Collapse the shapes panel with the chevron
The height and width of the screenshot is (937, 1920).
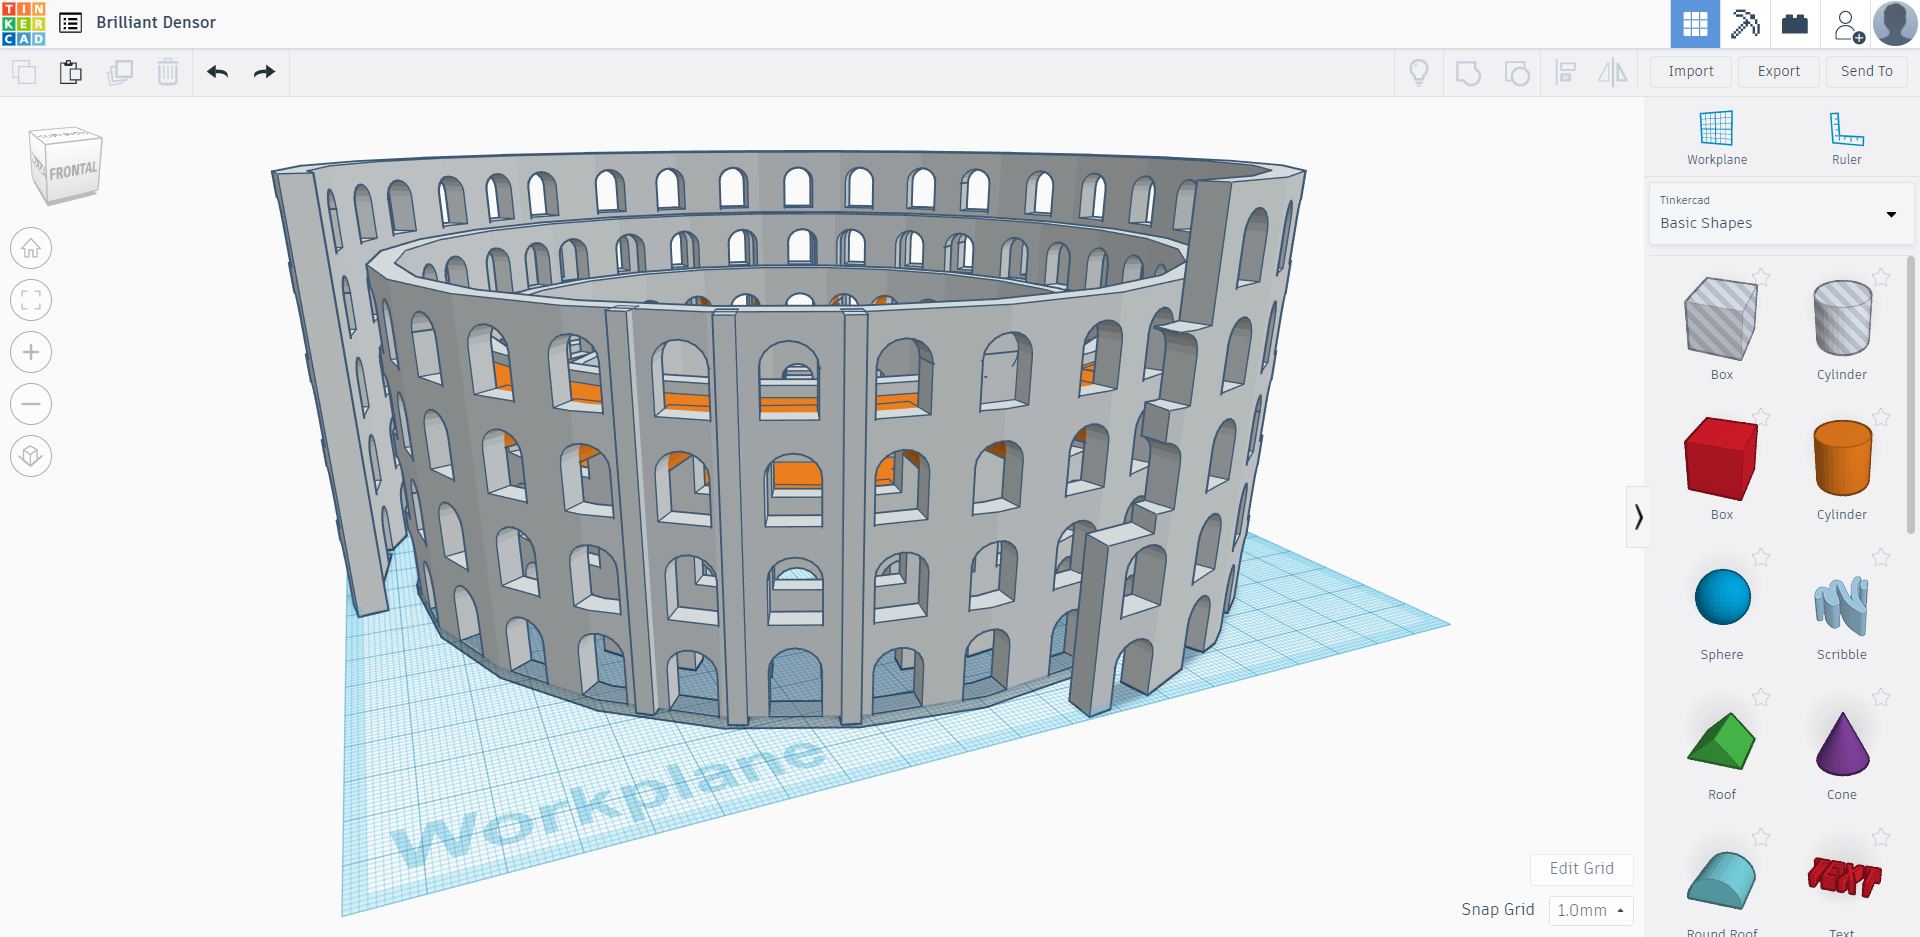point(1638,517)
